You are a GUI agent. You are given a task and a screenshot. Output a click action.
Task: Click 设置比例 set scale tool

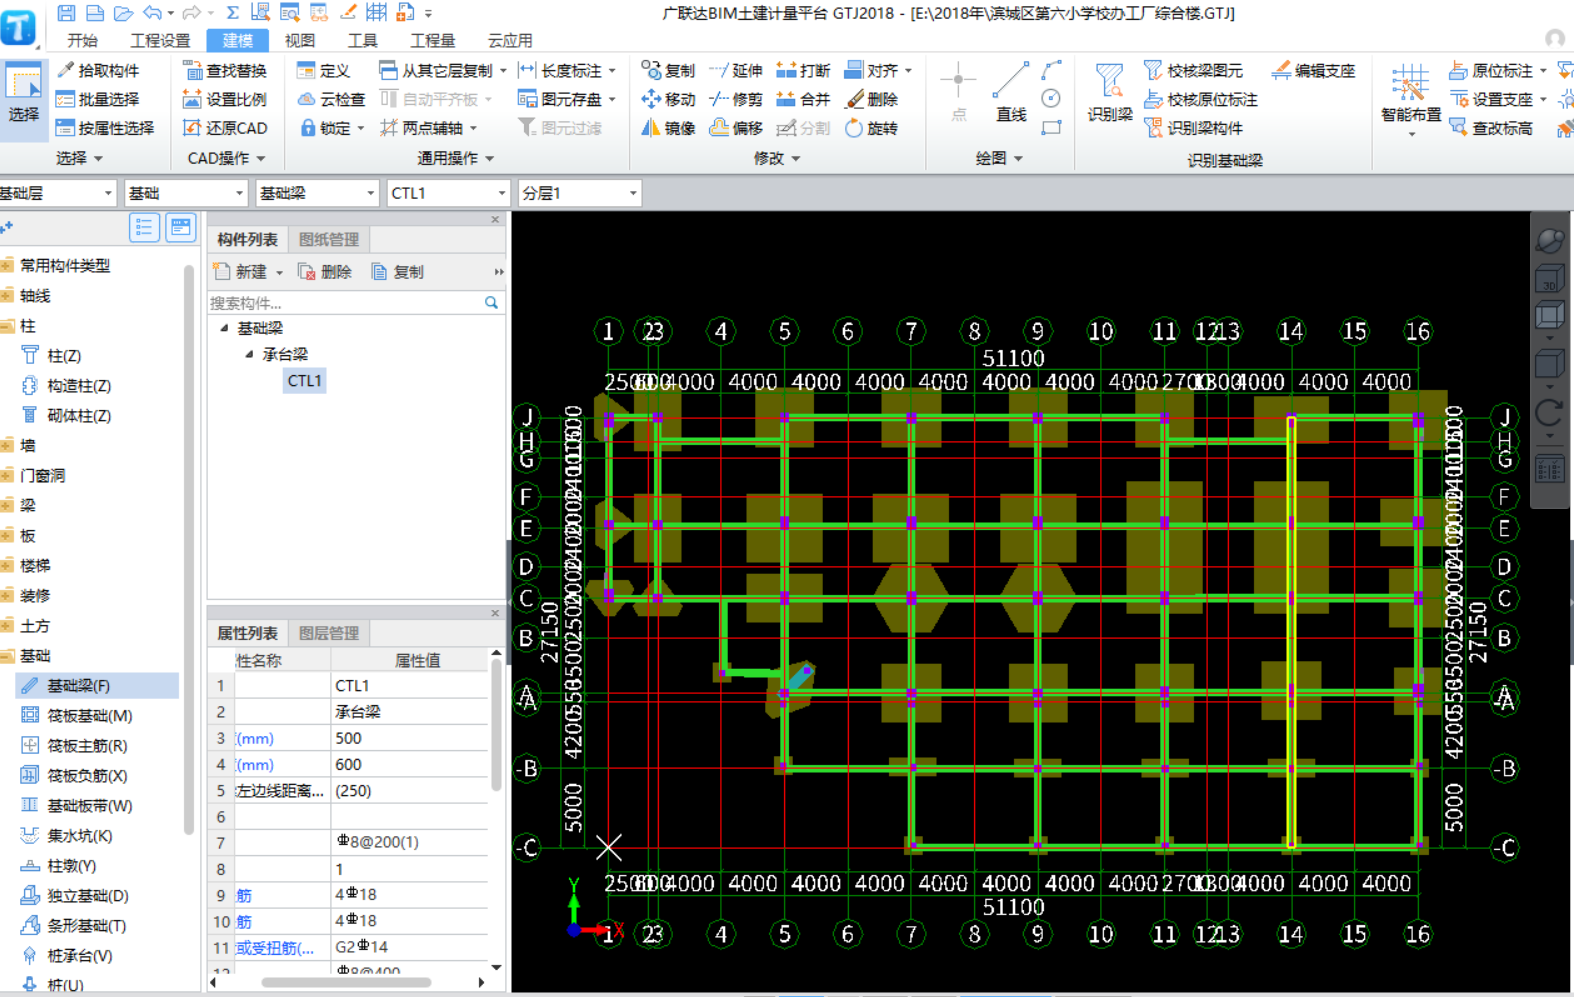pos(225,100)
